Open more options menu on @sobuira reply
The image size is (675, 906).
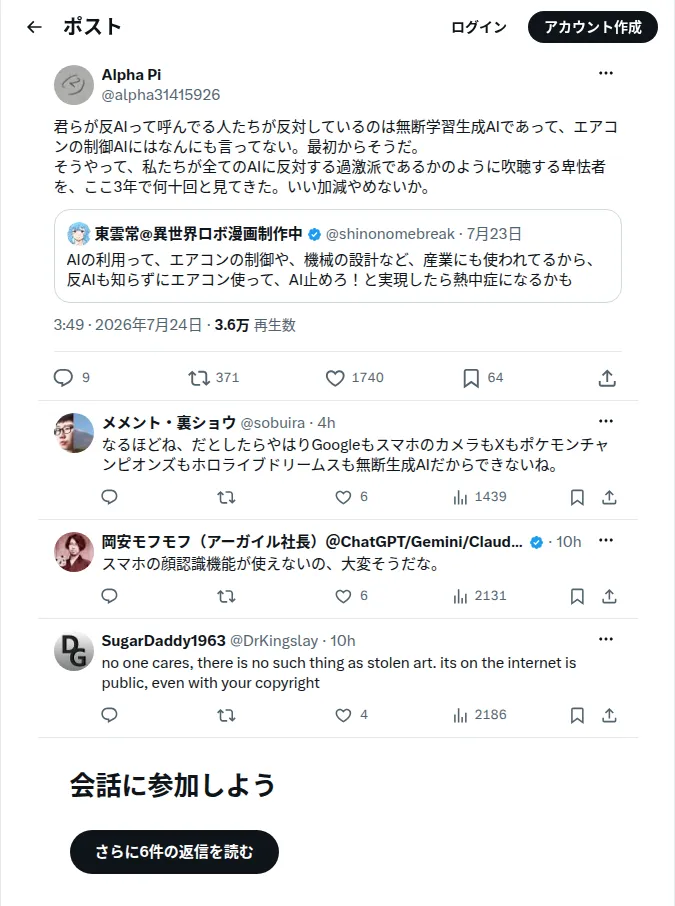click(606, 421)
